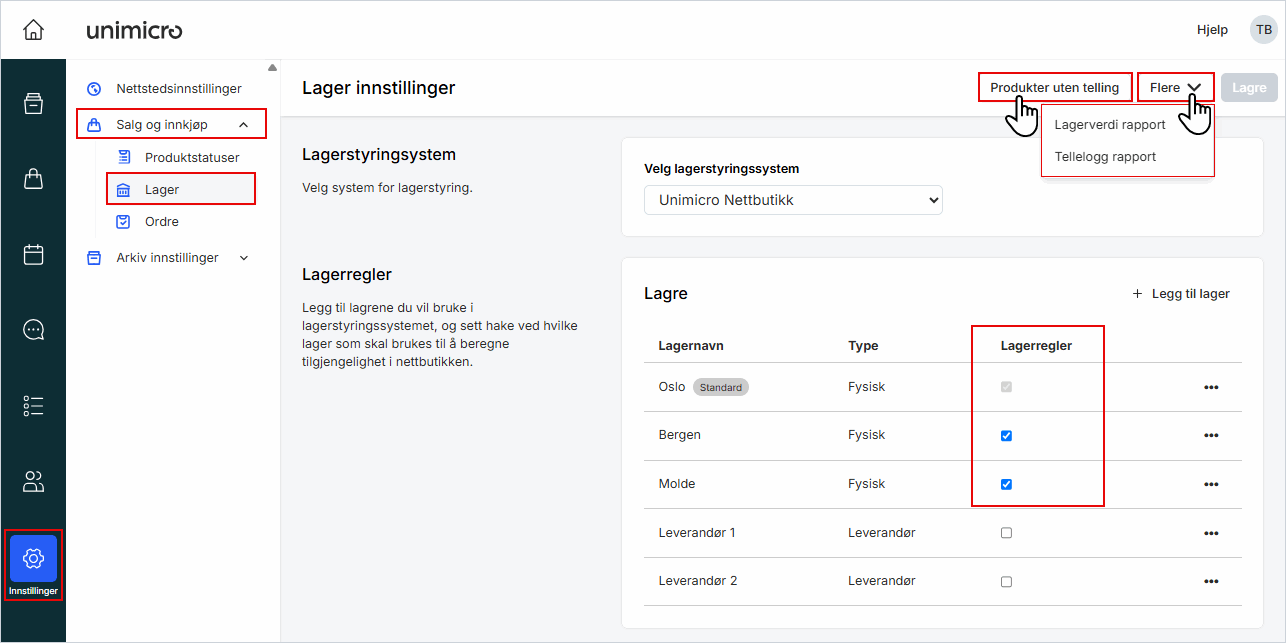Click Hjelp in the top bar
This screenshot has width=1286, height=643.
[1212, 29]
